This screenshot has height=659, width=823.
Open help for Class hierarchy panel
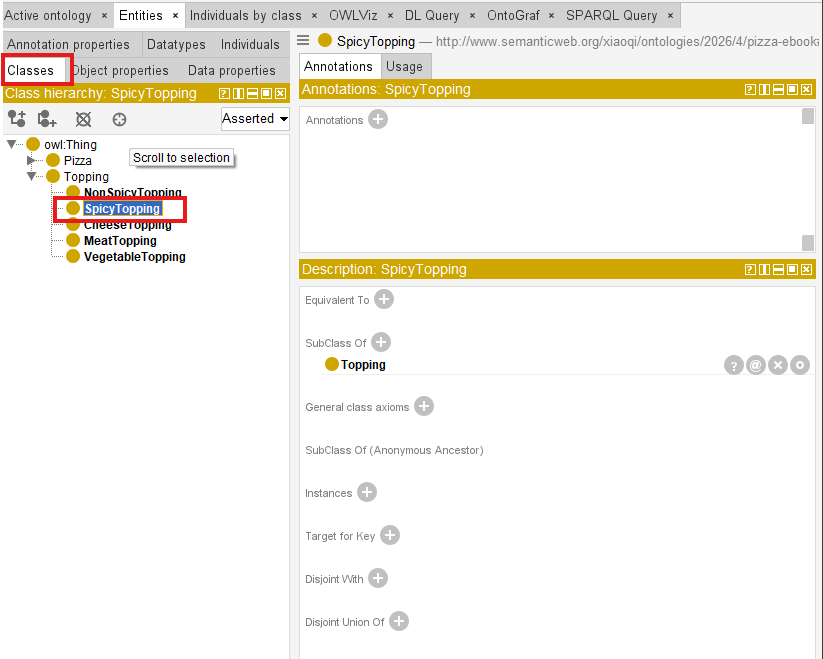coord(224,93)
